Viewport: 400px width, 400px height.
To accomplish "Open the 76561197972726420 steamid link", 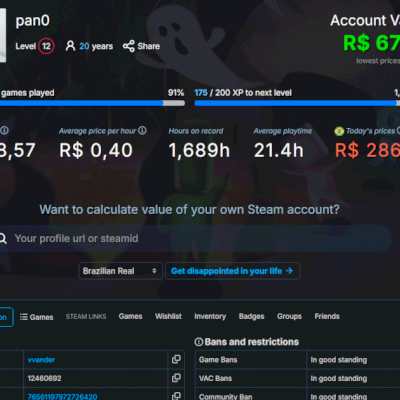I will click(62, 397).
